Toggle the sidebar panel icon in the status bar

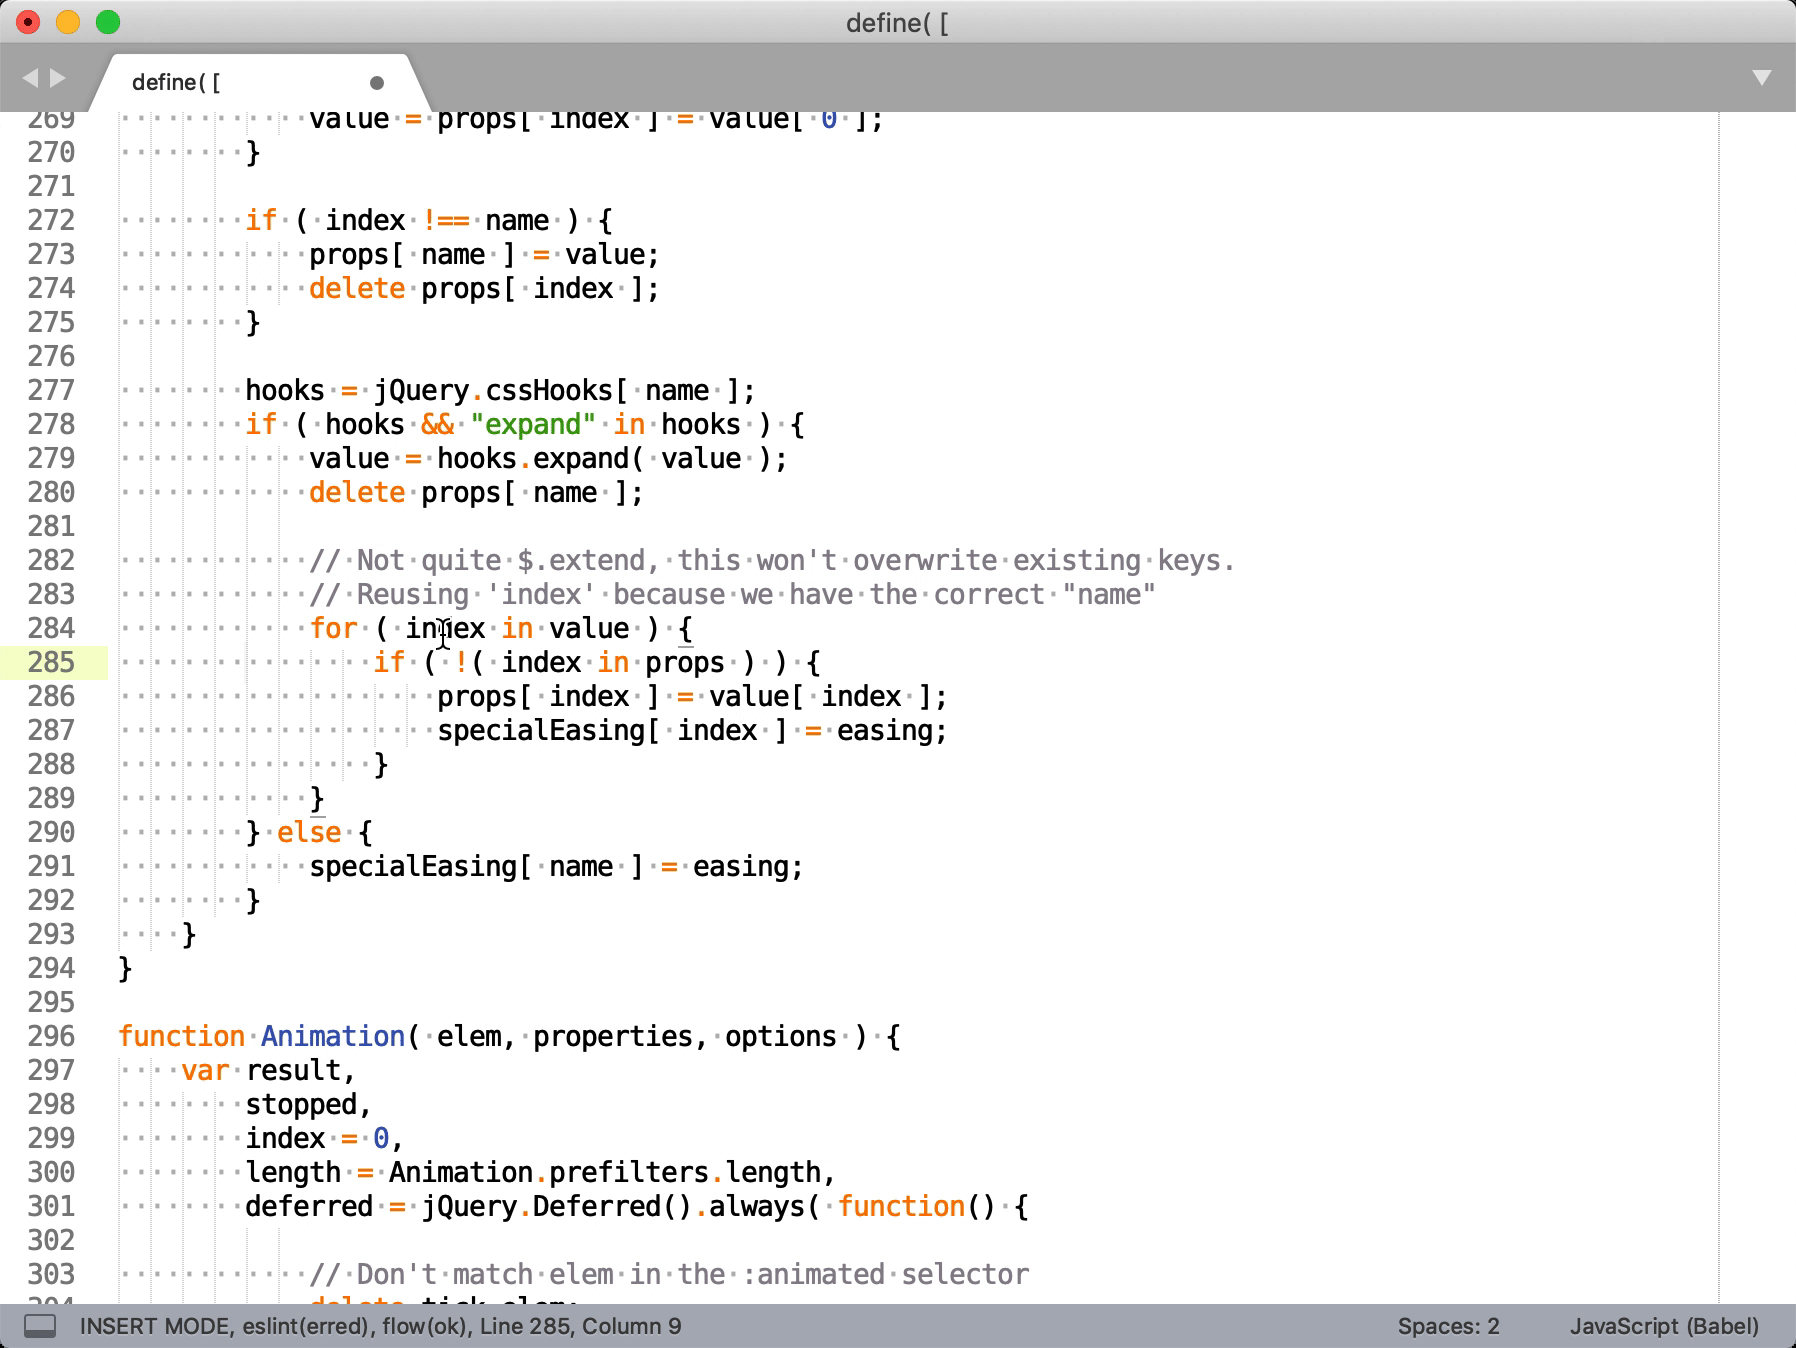pos(40,1326)
